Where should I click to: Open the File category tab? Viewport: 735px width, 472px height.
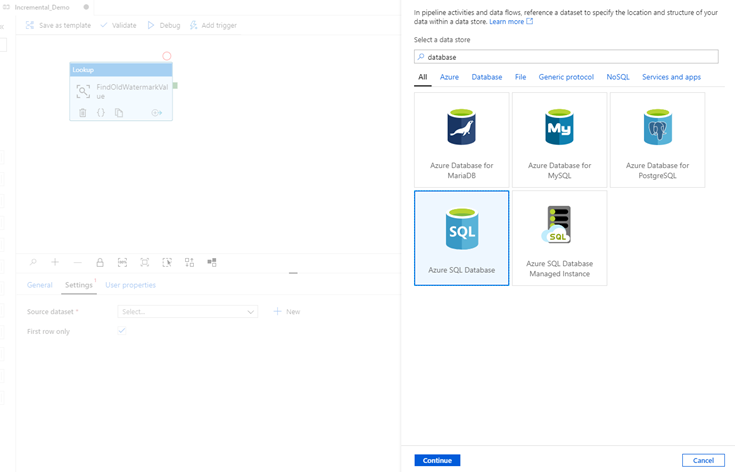[x=520, y=77]
